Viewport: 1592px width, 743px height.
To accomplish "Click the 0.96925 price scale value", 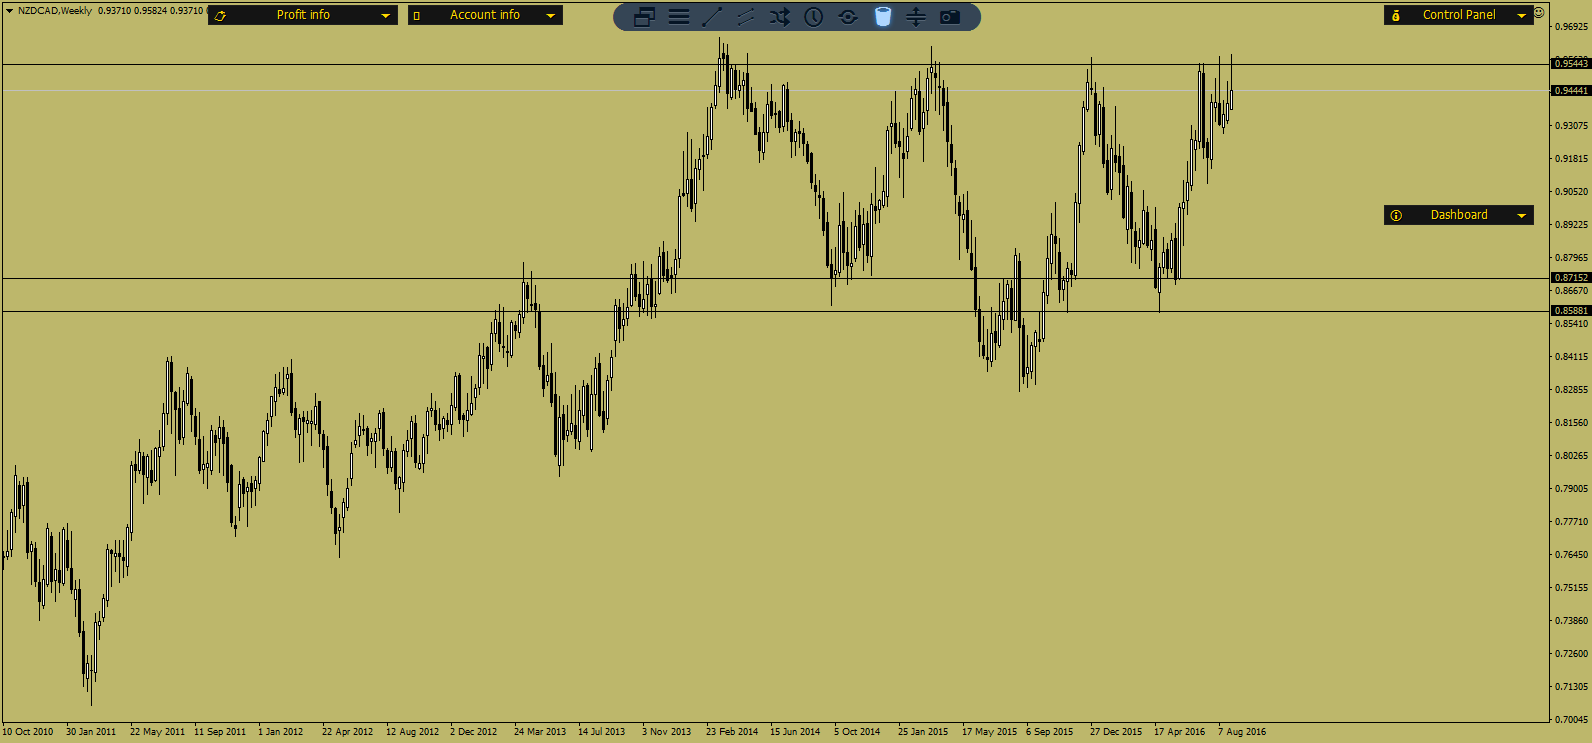I will [x=1571, y=26].
